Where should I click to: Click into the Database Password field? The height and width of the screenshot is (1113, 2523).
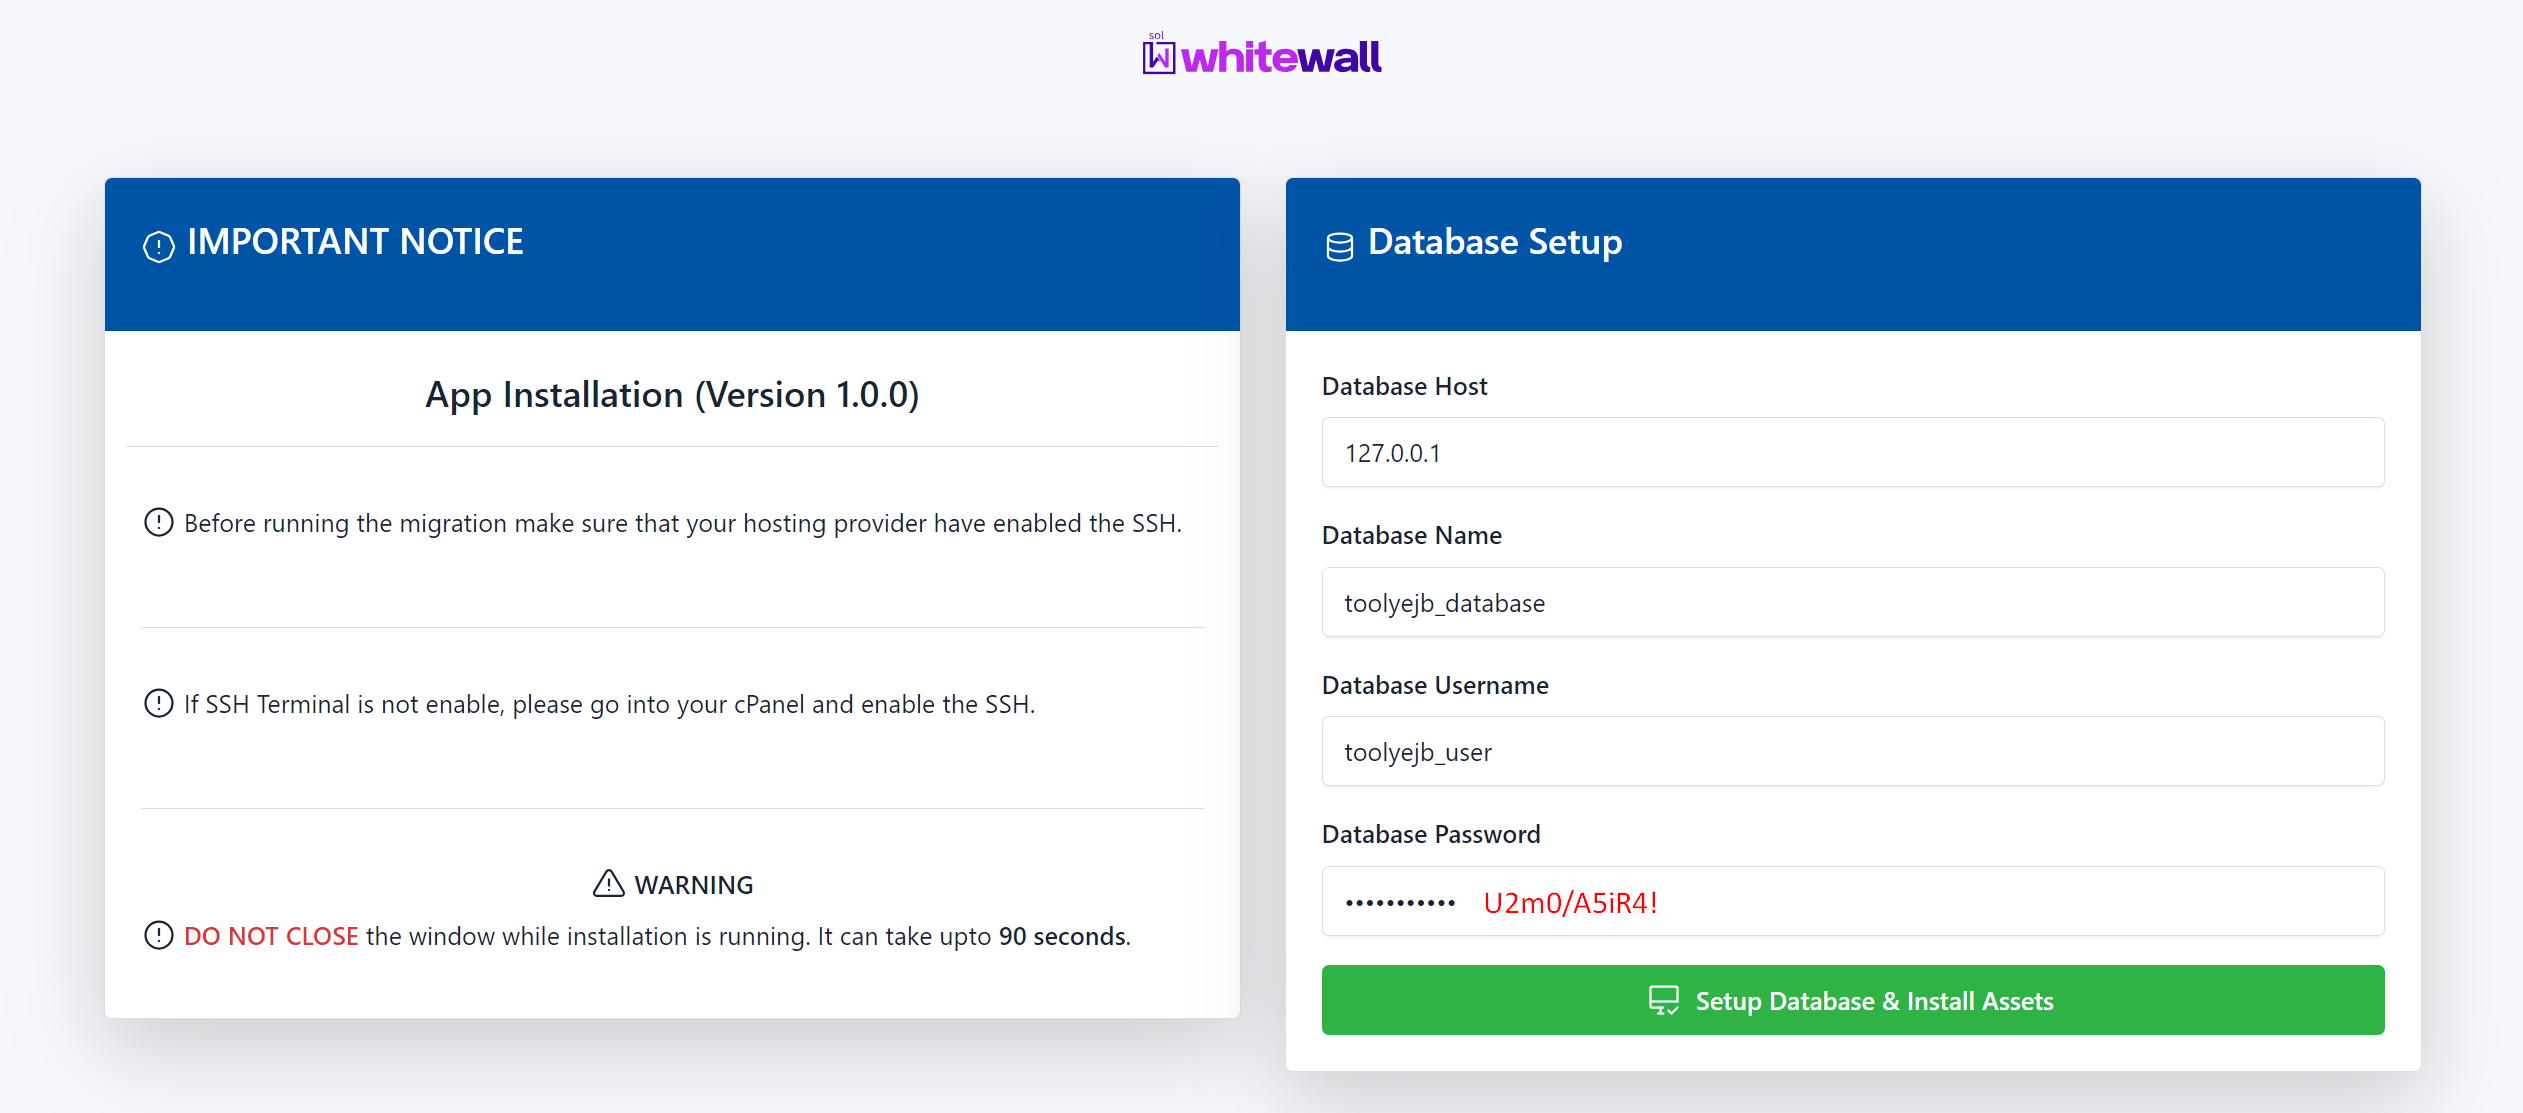1852,901
